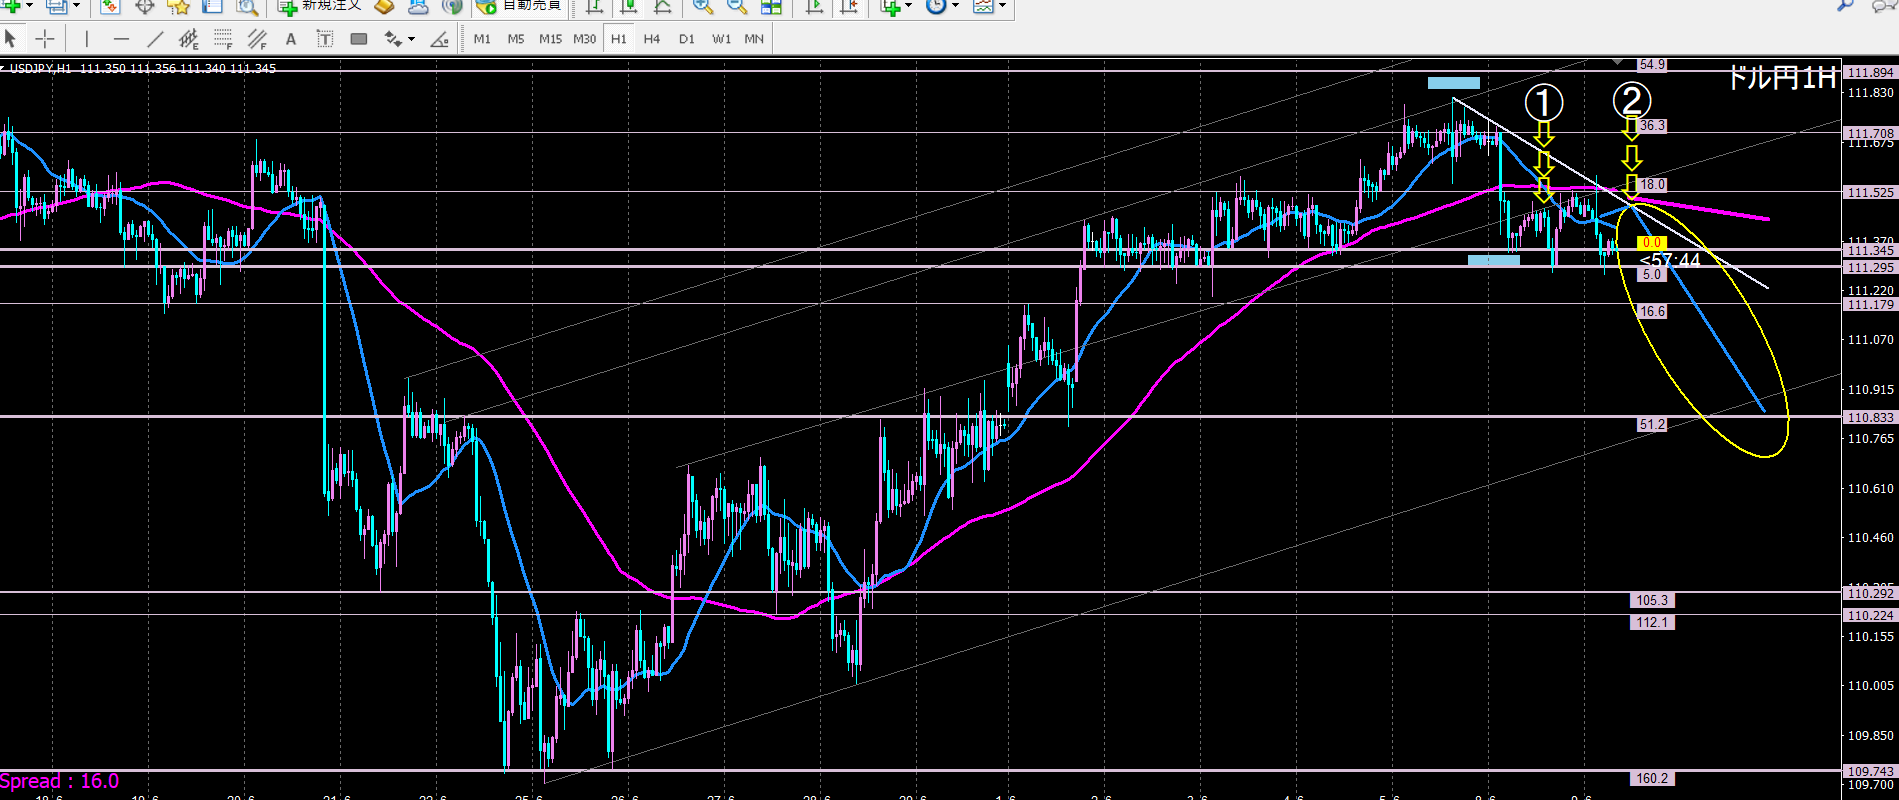The height and width of the screenshot is (800, 1899).
Task: Show the Market Watch panel
Action: coord(110,6)
